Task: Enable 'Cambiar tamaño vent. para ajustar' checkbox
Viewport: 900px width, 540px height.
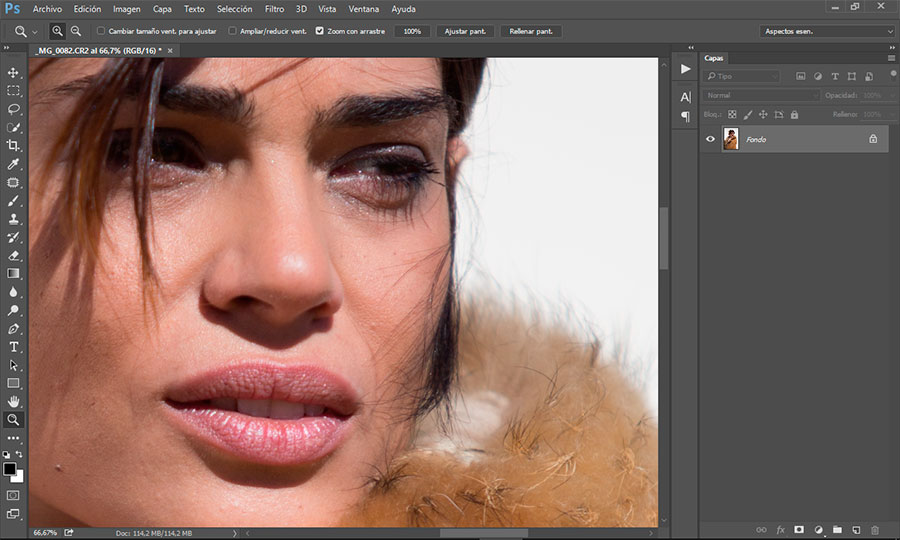Action: pyautogui.click(x=101, y=31)
